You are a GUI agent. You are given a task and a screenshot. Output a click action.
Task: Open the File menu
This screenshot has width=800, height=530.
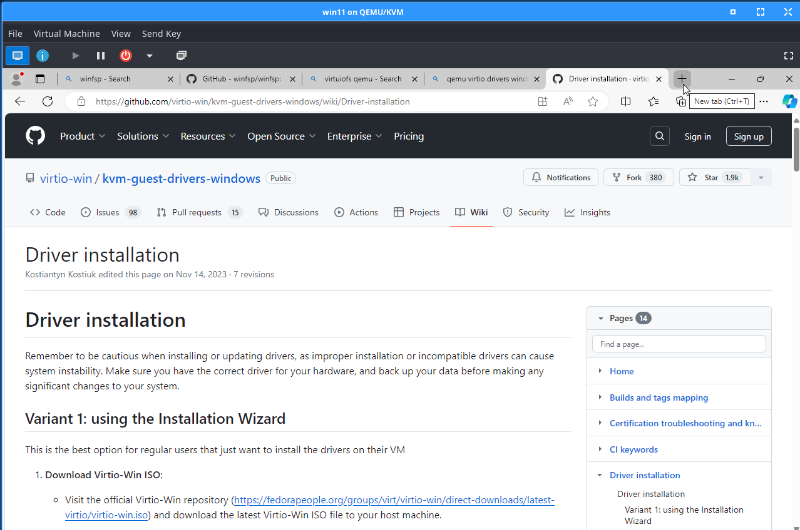pyautogui.click(x=15, y=34)
